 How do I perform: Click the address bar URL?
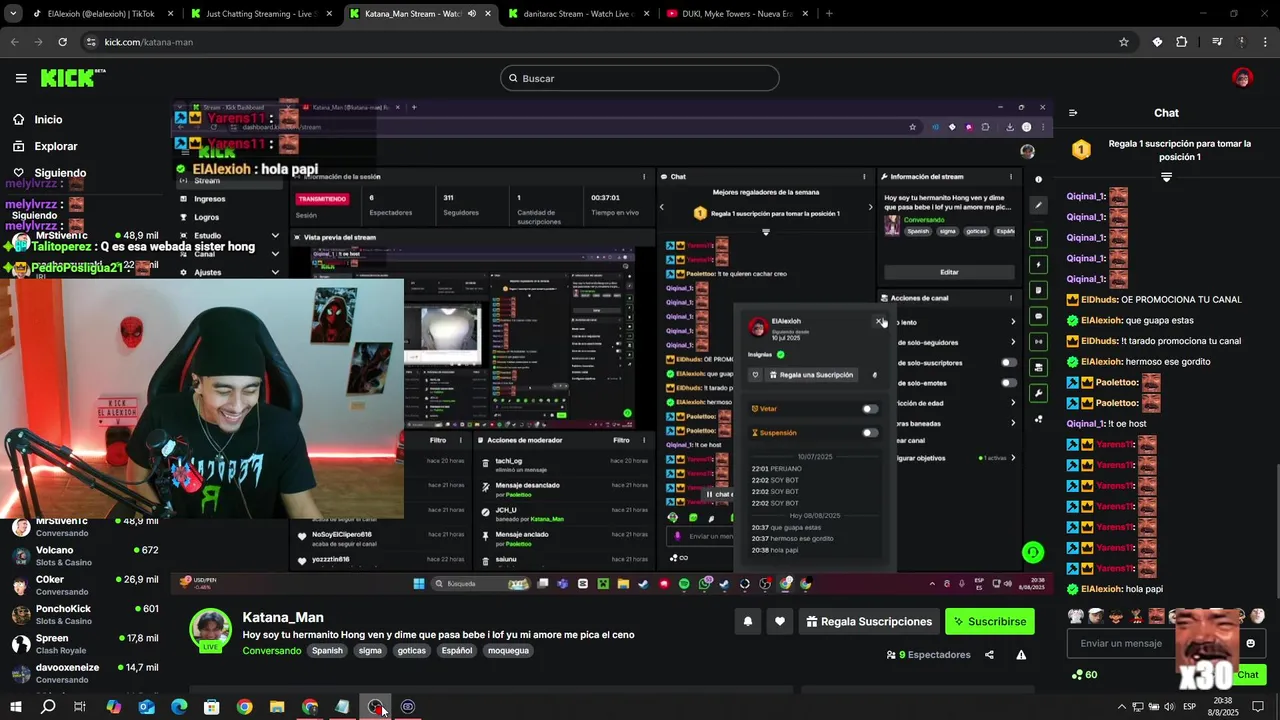click(149, 42)
